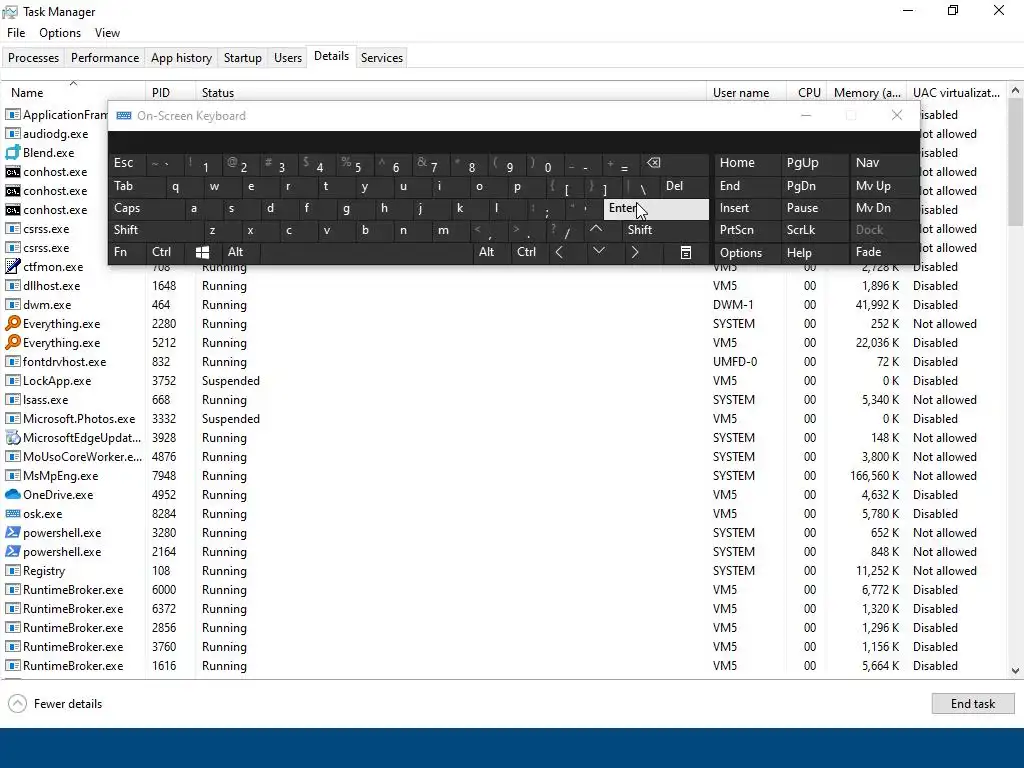Click the dwm.exe process icon
This screenshot has width=1024, height=768.
12,304
